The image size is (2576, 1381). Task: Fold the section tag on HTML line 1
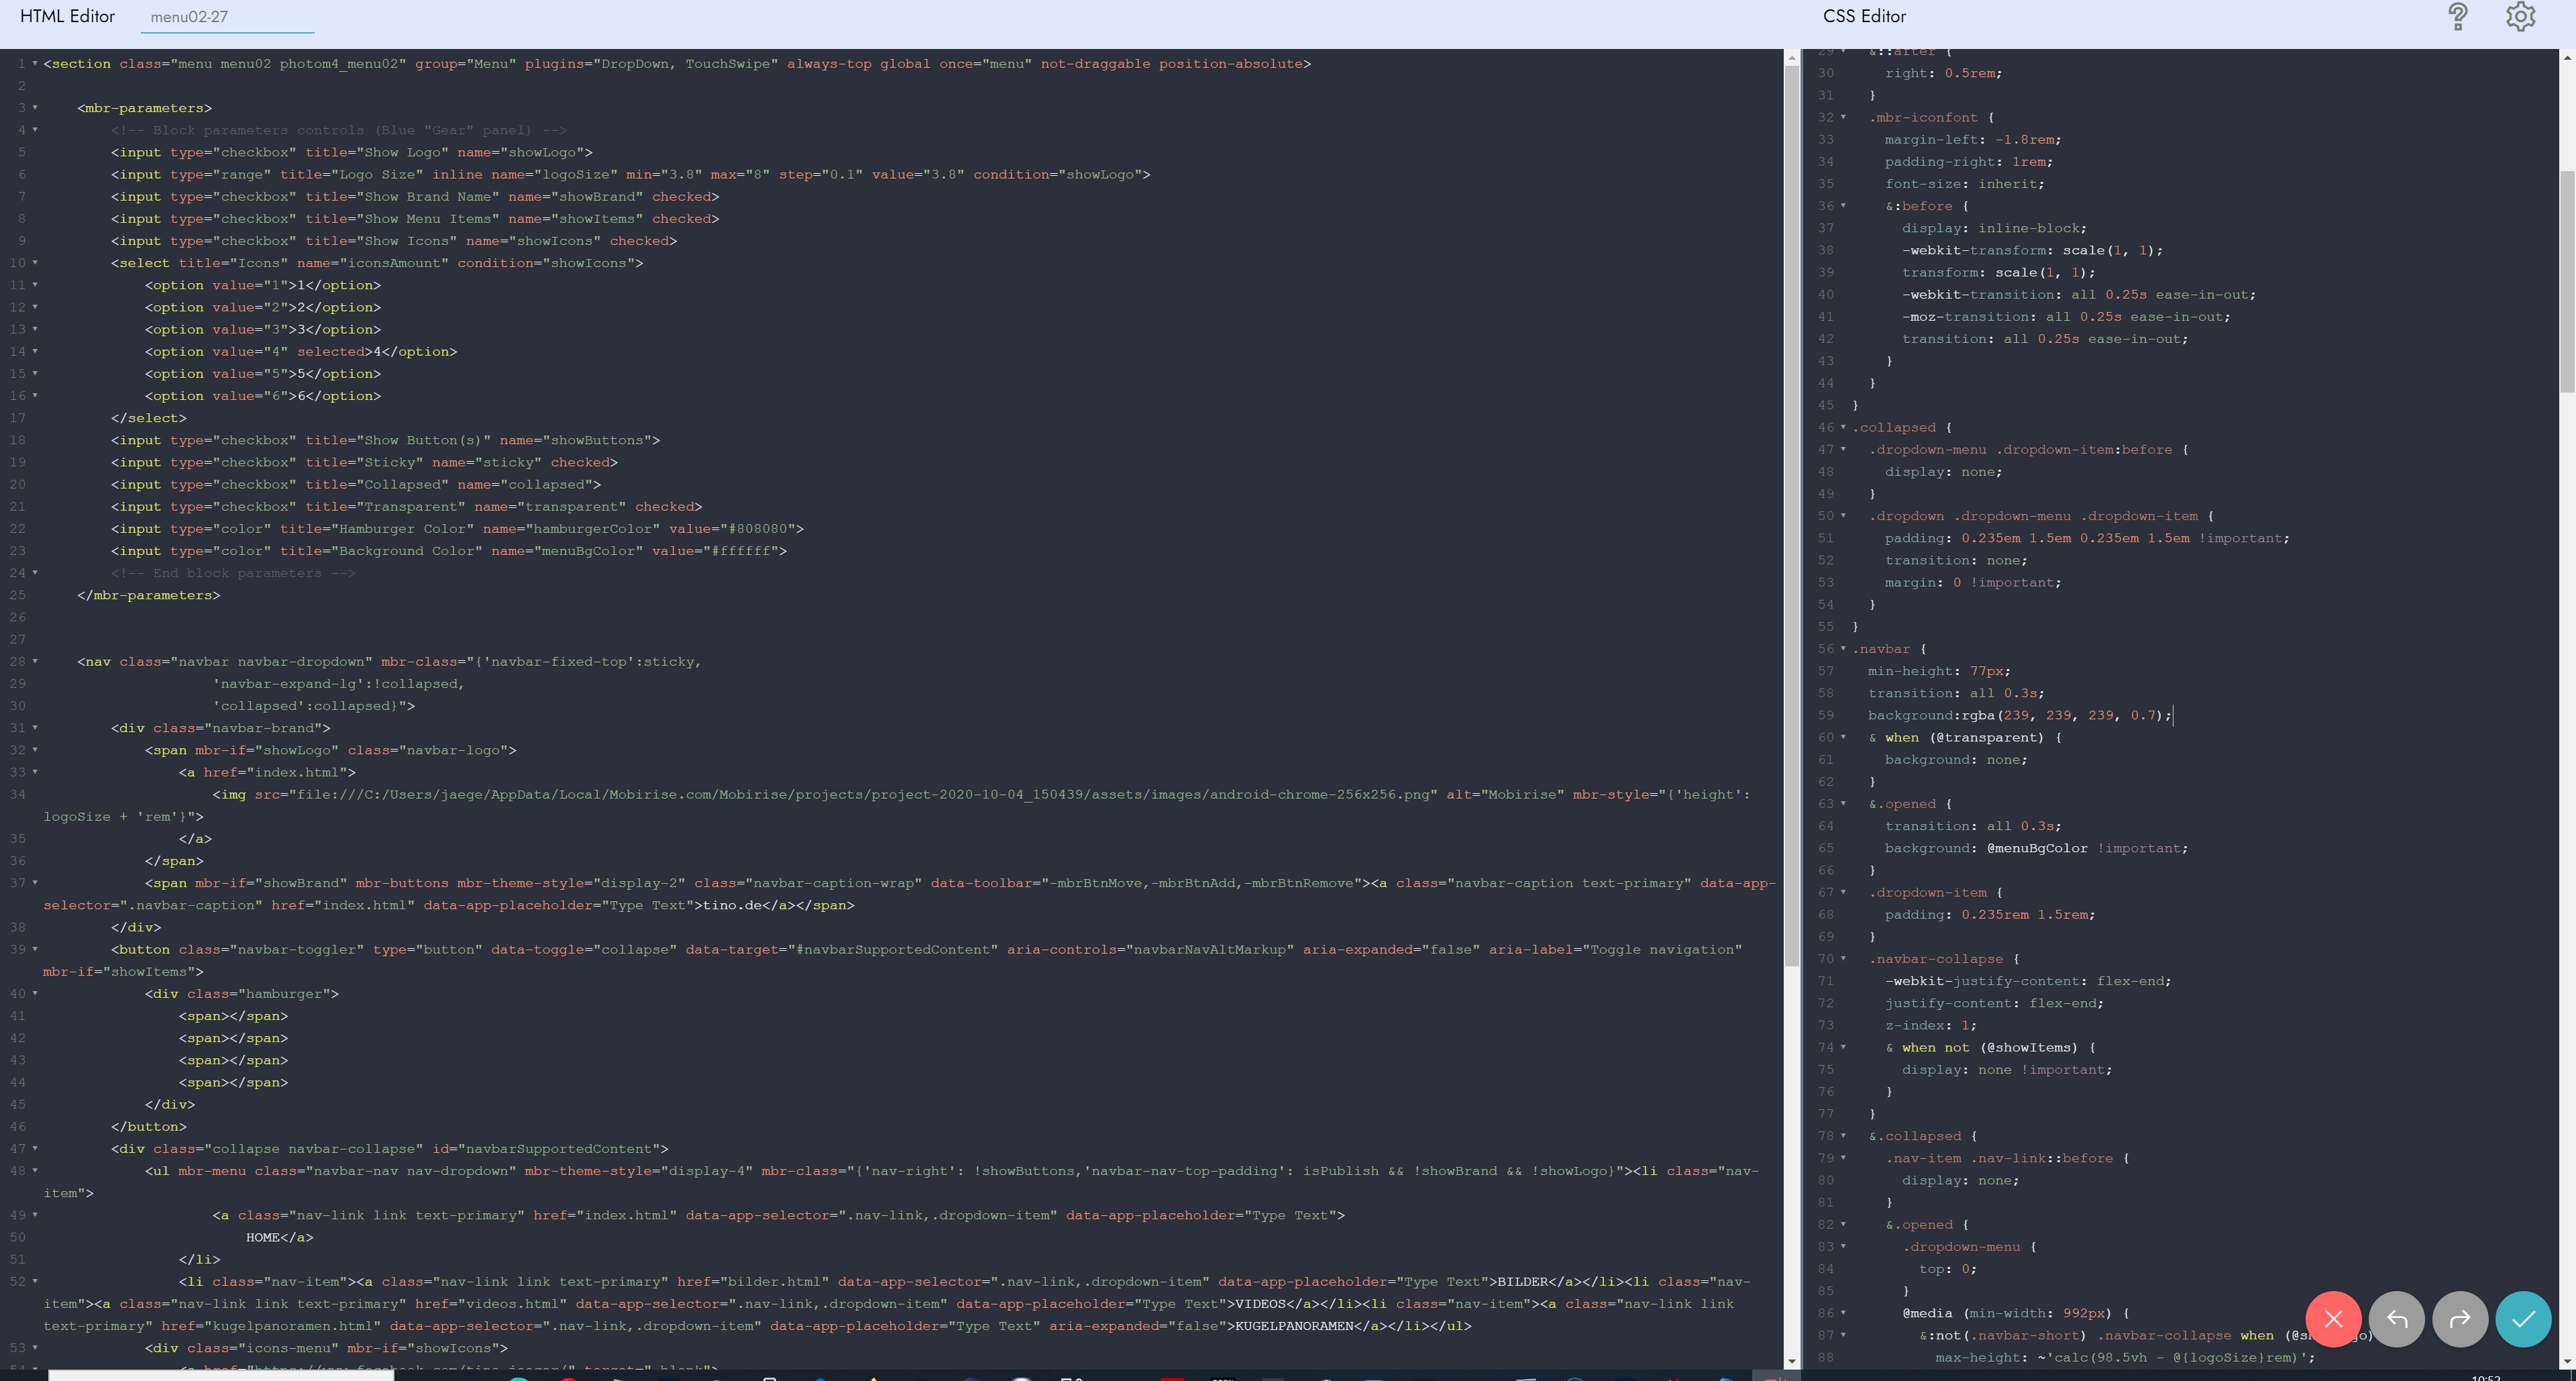(35, 64)
